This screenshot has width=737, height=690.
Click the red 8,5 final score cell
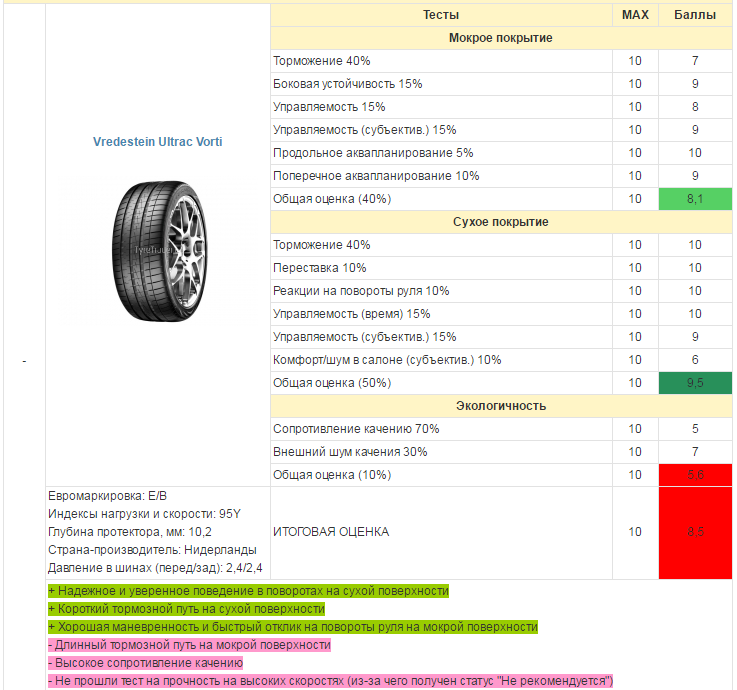(694, 532)
